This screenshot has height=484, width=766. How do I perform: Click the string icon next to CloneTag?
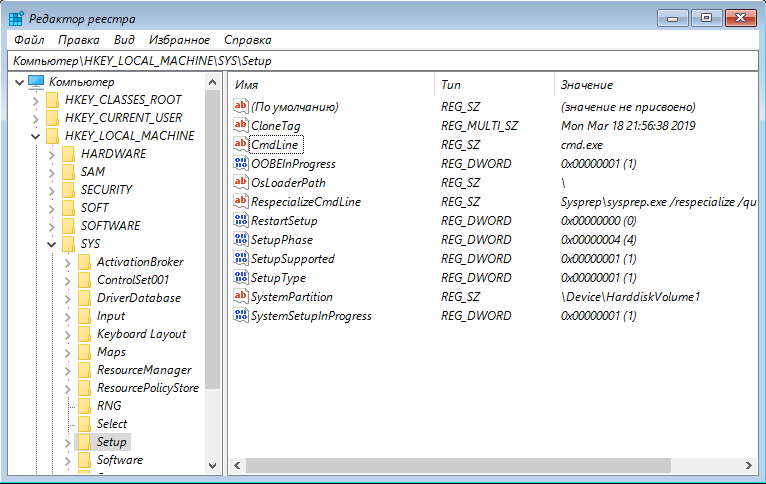(x=240, y=125)
